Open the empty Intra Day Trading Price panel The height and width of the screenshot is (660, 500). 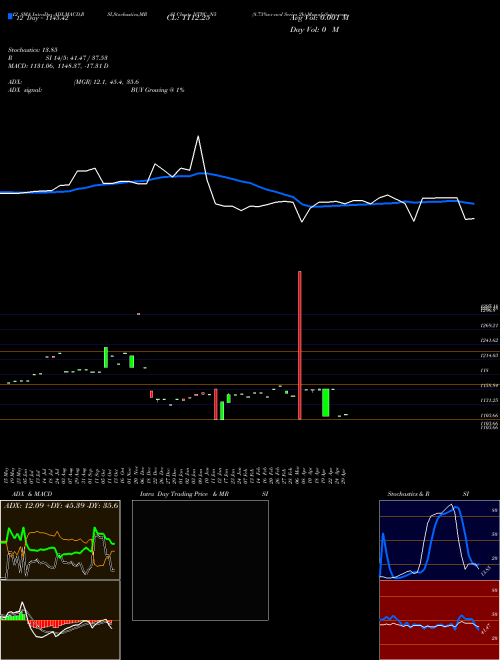(x=200, y=560)
